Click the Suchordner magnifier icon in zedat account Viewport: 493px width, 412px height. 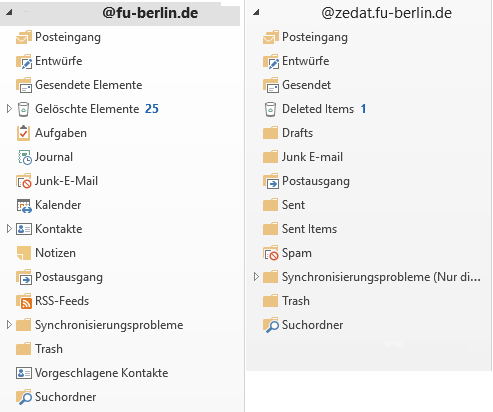(x=271, y=325)
